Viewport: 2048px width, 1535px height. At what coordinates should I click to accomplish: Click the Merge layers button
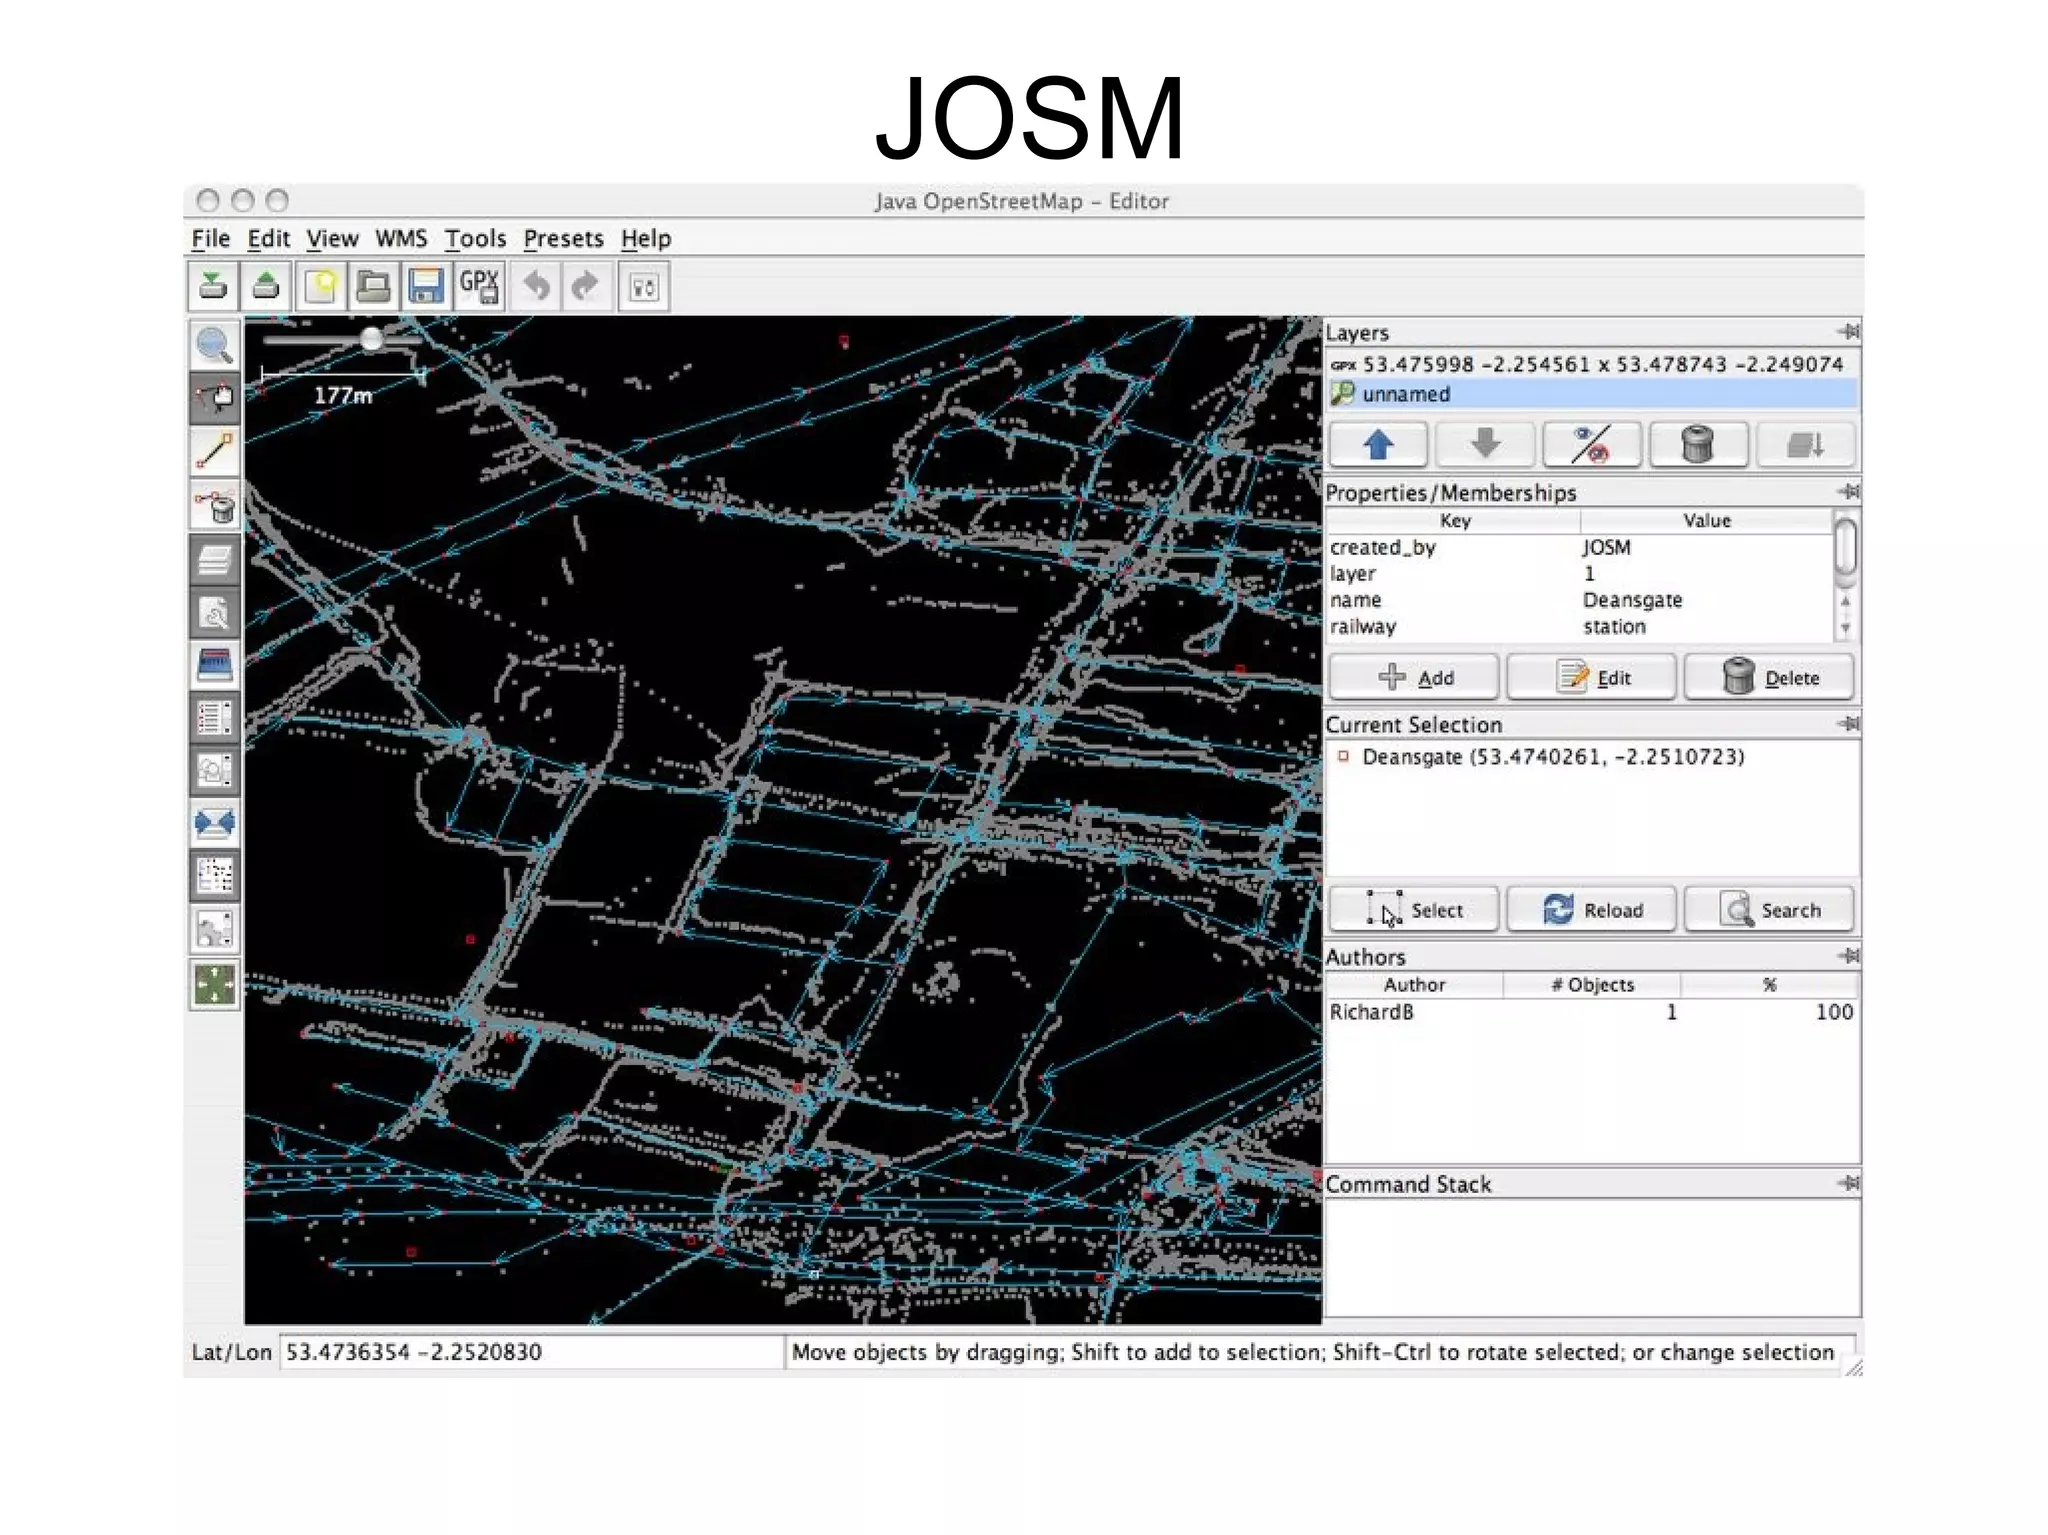[x=1806, y=444]
